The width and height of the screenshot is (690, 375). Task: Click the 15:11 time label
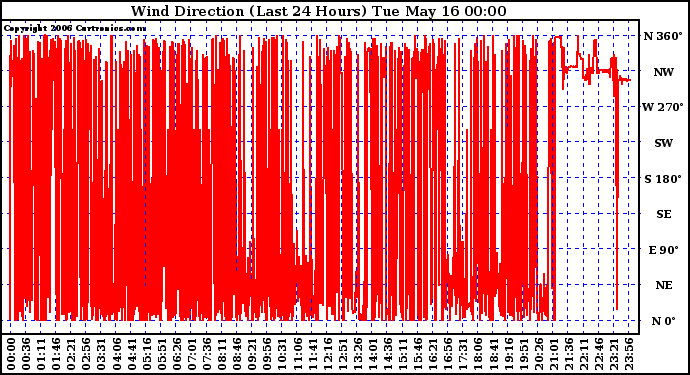tap(403, 354)
